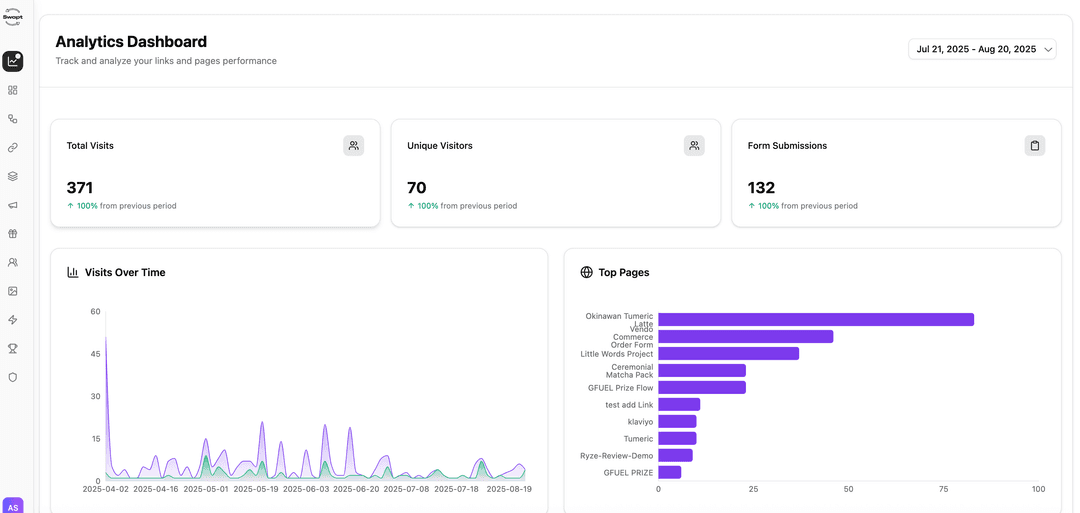Open the gift box sidebar icon
1080x513 pixels.
(x=13, y=234)
